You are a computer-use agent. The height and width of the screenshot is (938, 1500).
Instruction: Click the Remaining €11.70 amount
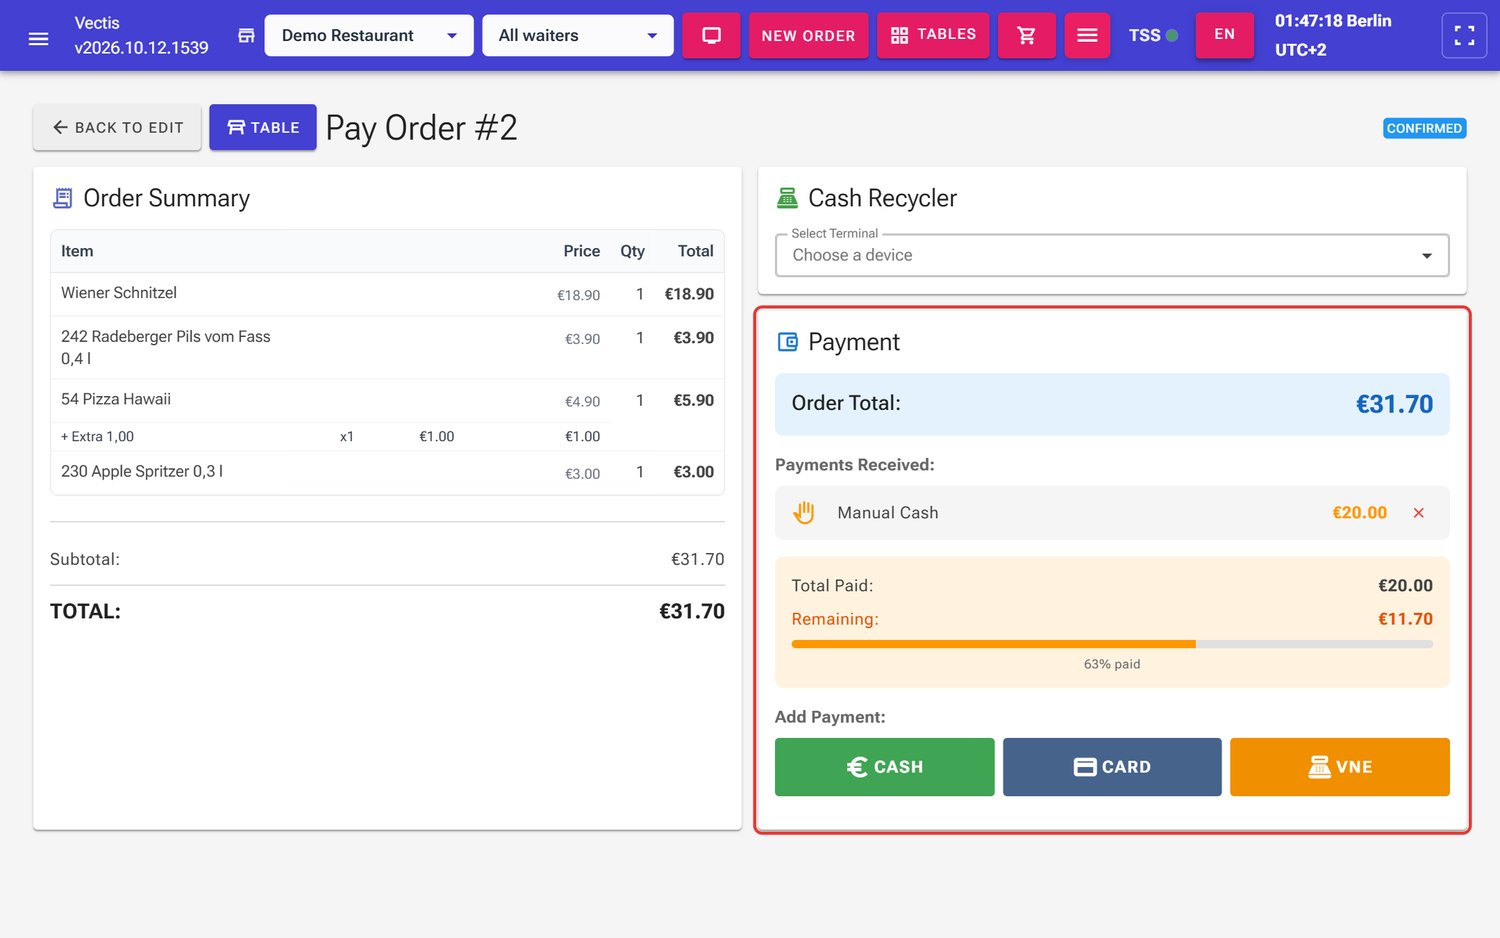(x=1405, y=619)
